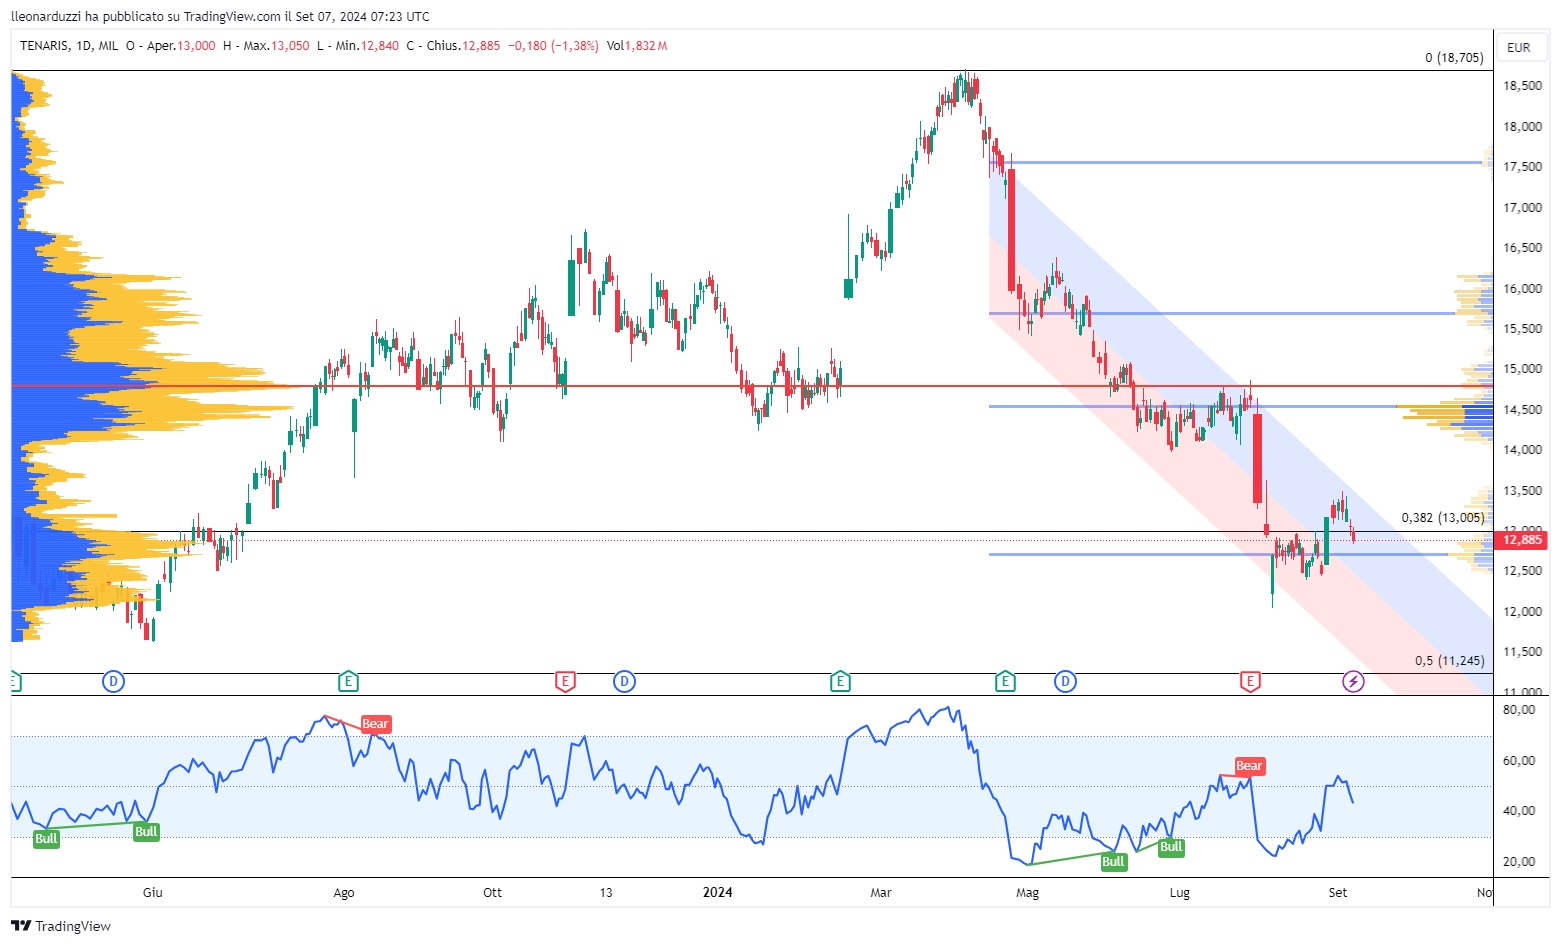Open the blue dividend marker after Mag
Image resolution: width=1561 pixels, height=944 pixels.
[1065, 682]
